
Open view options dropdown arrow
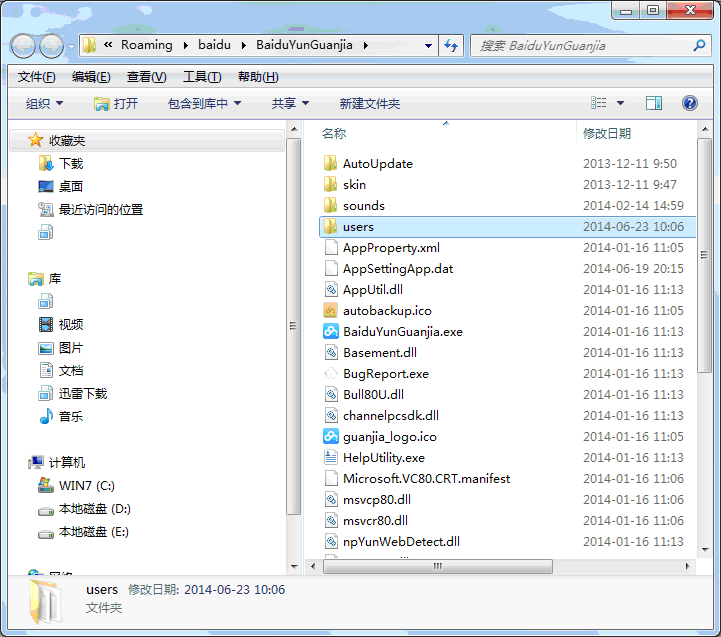(620, 103)
